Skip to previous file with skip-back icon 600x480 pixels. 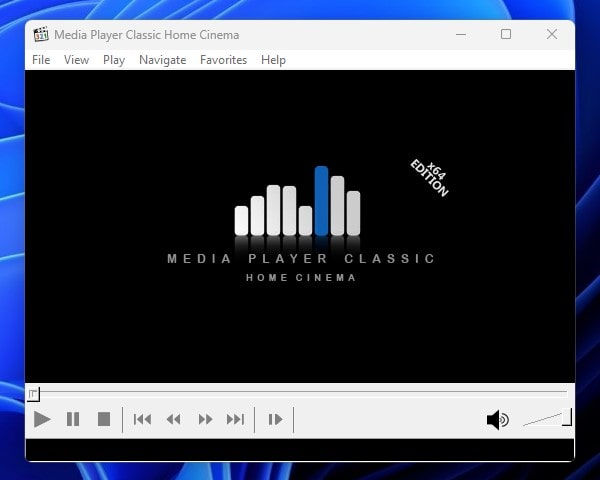(x=142, y=420)
